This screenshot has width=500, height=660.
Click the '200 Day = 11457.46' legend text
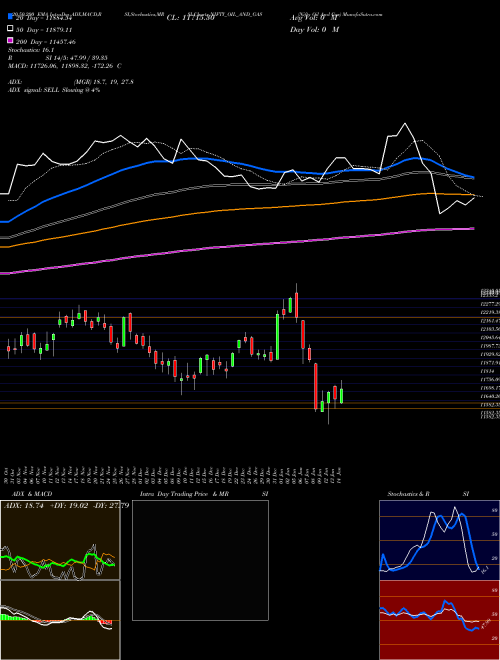click(45, 42)
